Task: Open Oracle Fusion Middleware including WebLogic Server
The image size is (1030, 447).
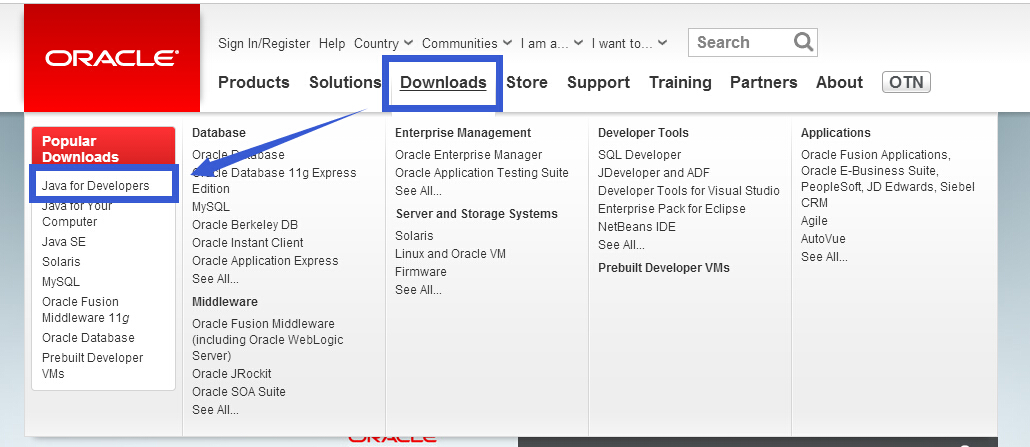Action: point(267,340)
